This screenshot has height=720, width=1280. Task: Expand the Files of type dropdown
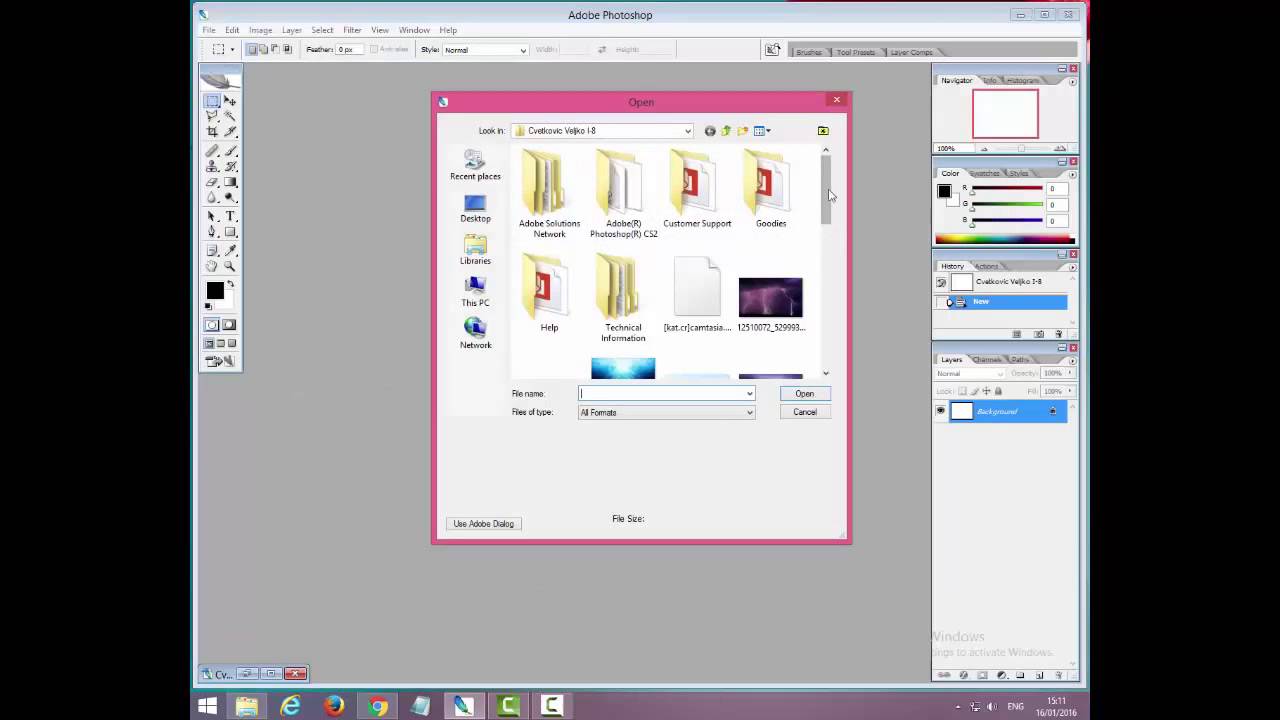pyautogui.click(x=749, y=413)
